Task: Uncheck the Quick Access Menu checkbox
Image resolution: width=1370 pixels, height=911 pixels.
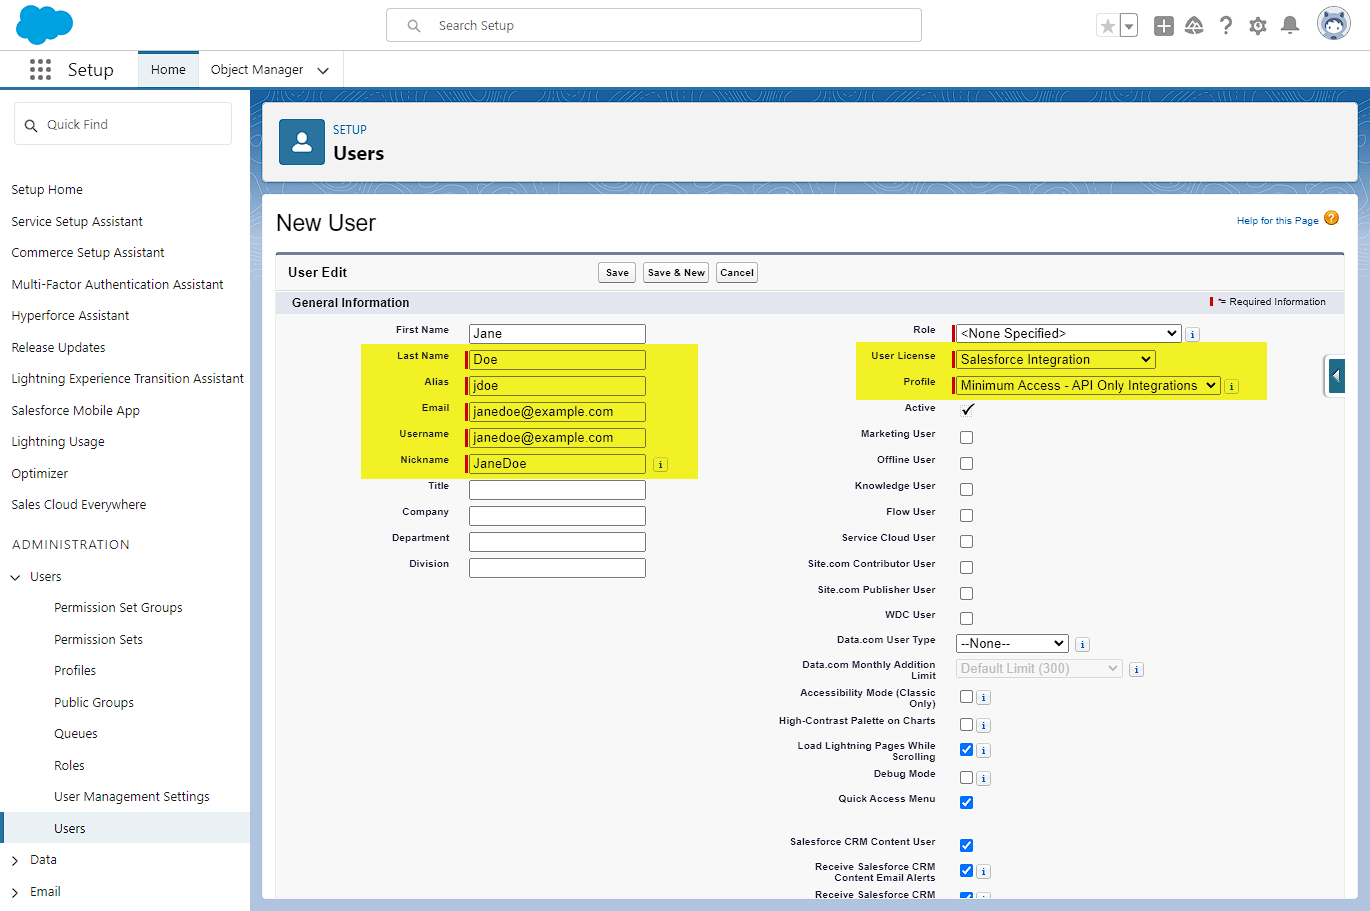Action: point(966,802)
